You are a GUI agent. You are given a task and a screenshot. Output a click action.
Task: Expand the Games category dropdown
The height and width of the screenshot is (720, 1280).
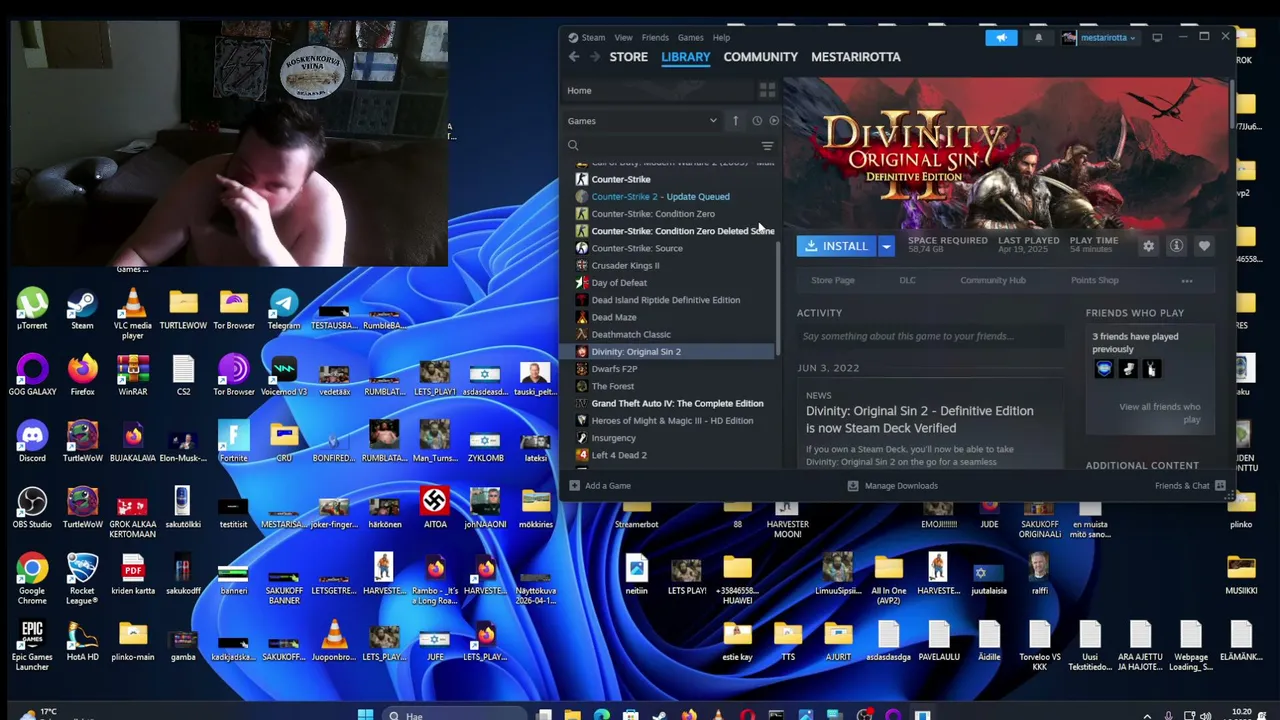(x=643, y=121)
